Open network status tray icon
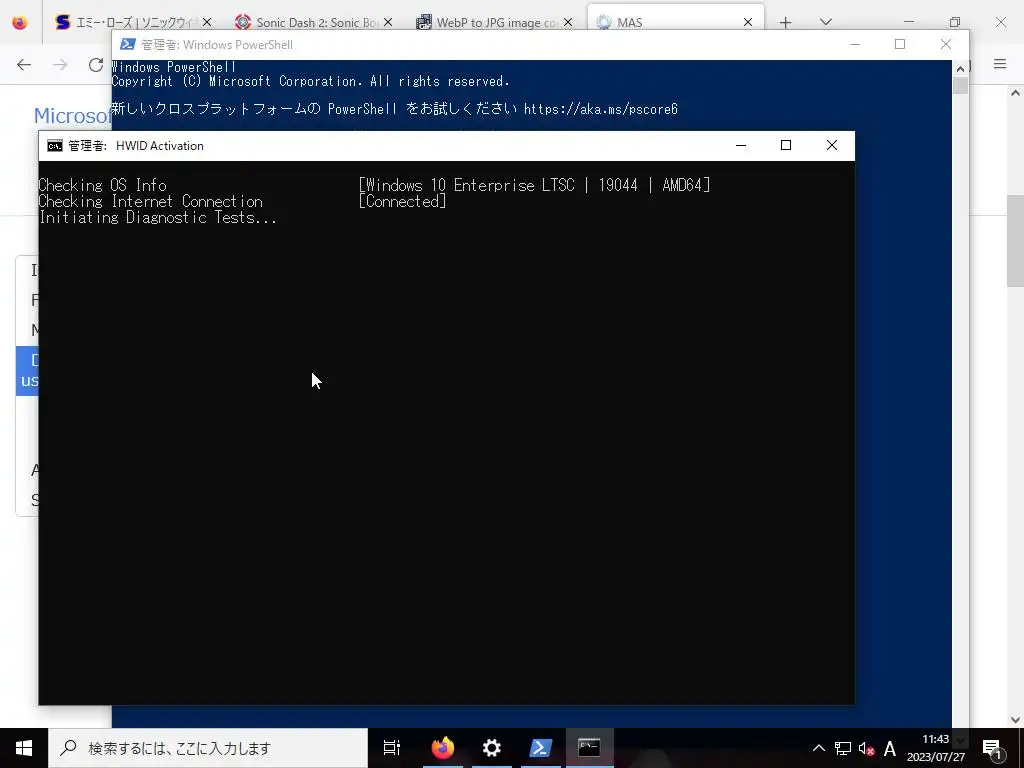This screenshot has height=768, width=1024. [843, 748]
